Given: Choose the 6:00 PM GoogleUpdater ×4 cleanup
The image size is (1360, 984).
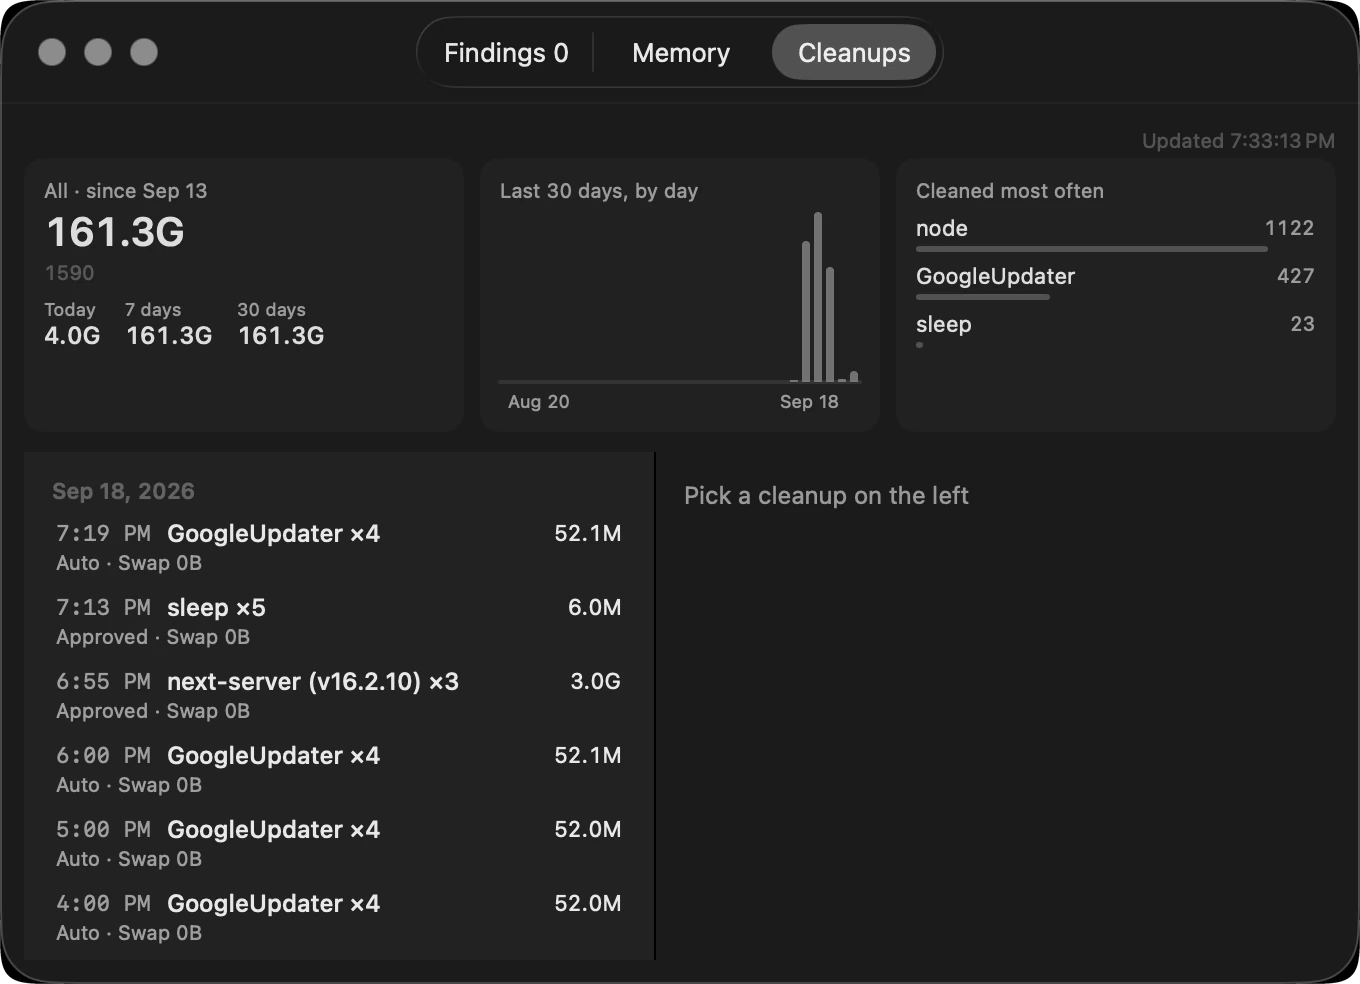Looking at the screenshot, I should (x=339, y=769).
